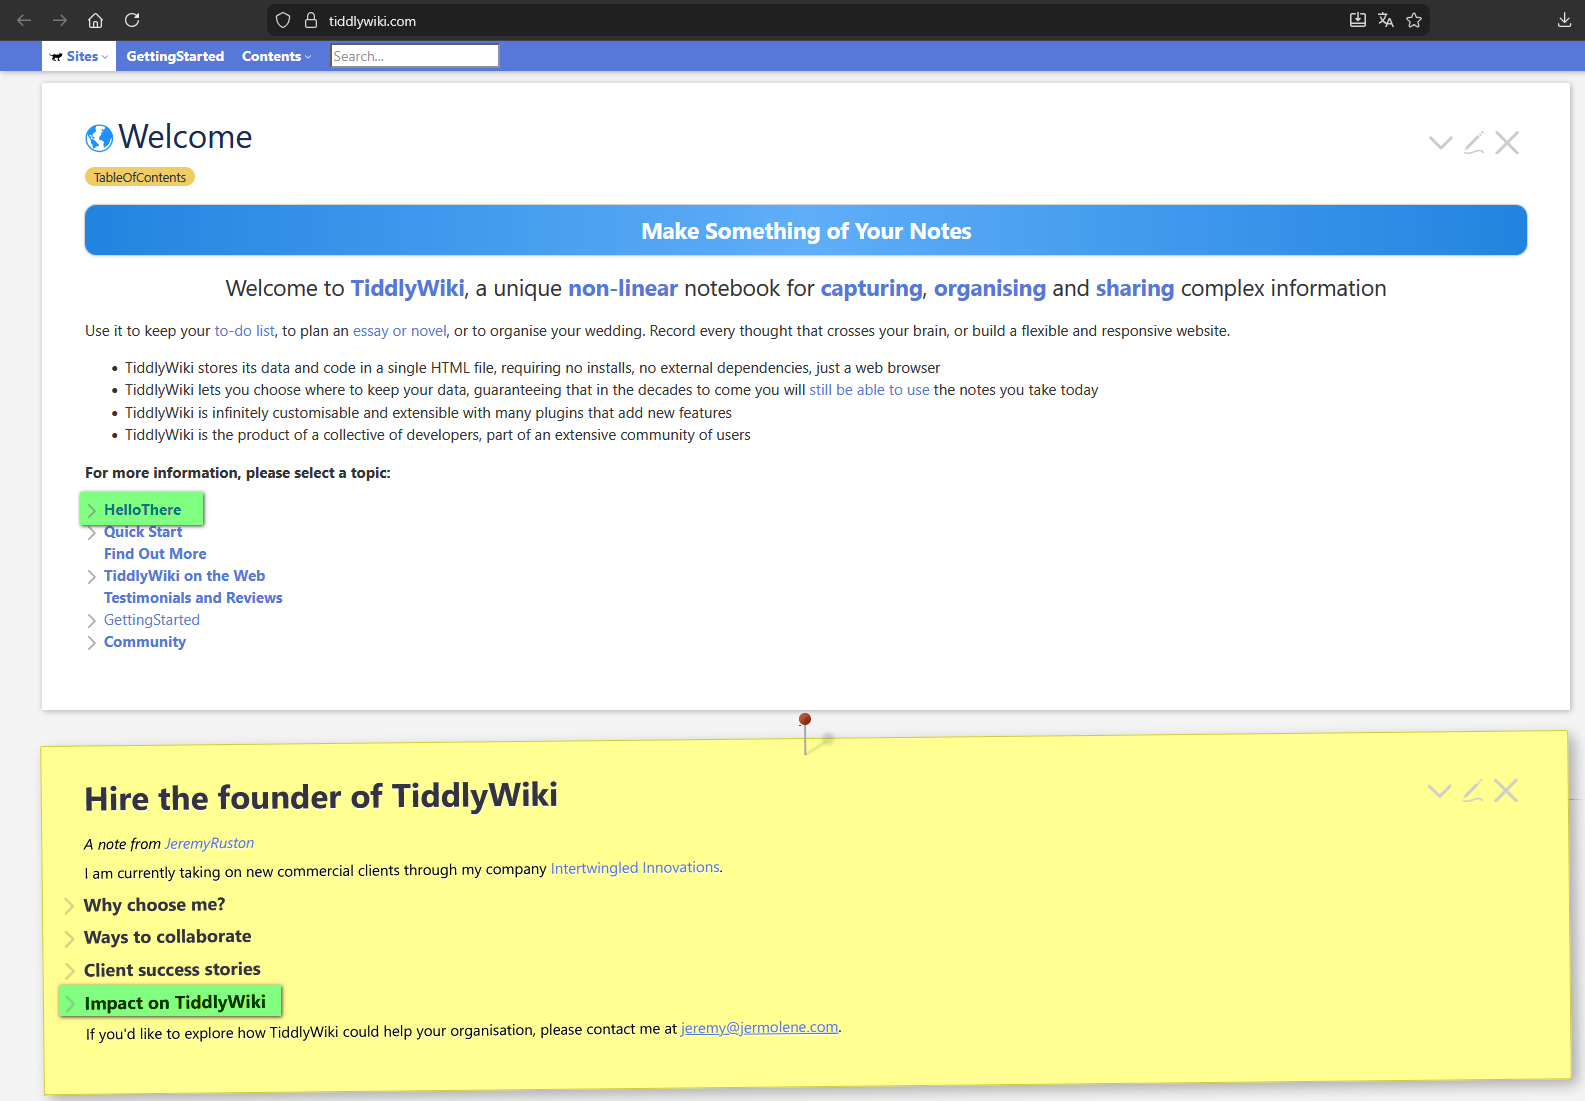Image resolution: width=1585 pixels, height=1101 pixels.
Task: Close the Hire the founder note
Action: [1506, 791]
